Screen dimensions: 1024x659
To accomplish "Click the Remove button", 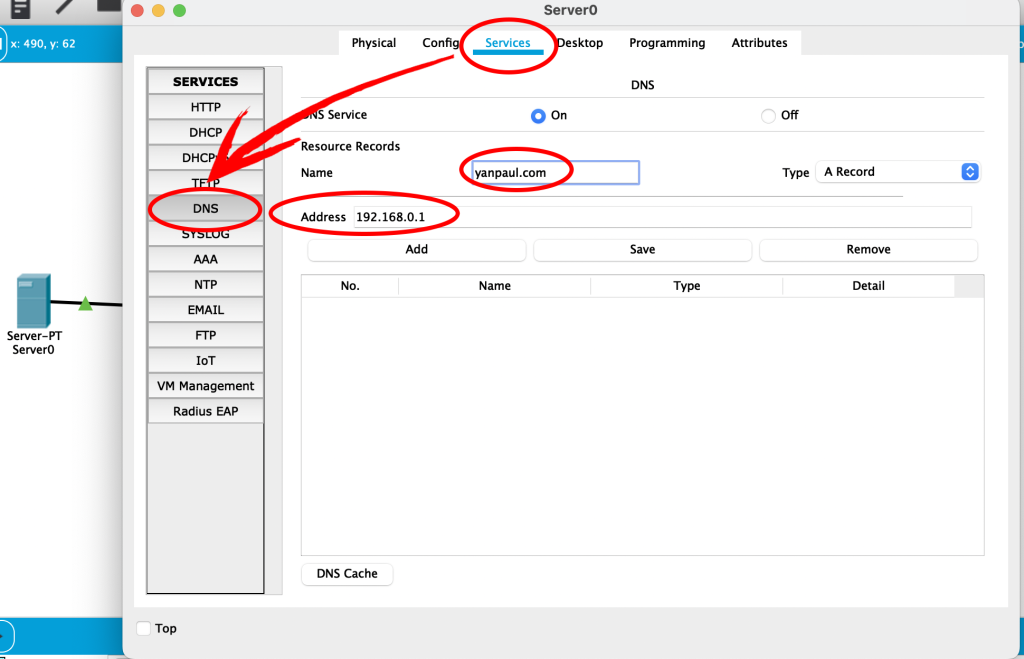I will (868, 250).
